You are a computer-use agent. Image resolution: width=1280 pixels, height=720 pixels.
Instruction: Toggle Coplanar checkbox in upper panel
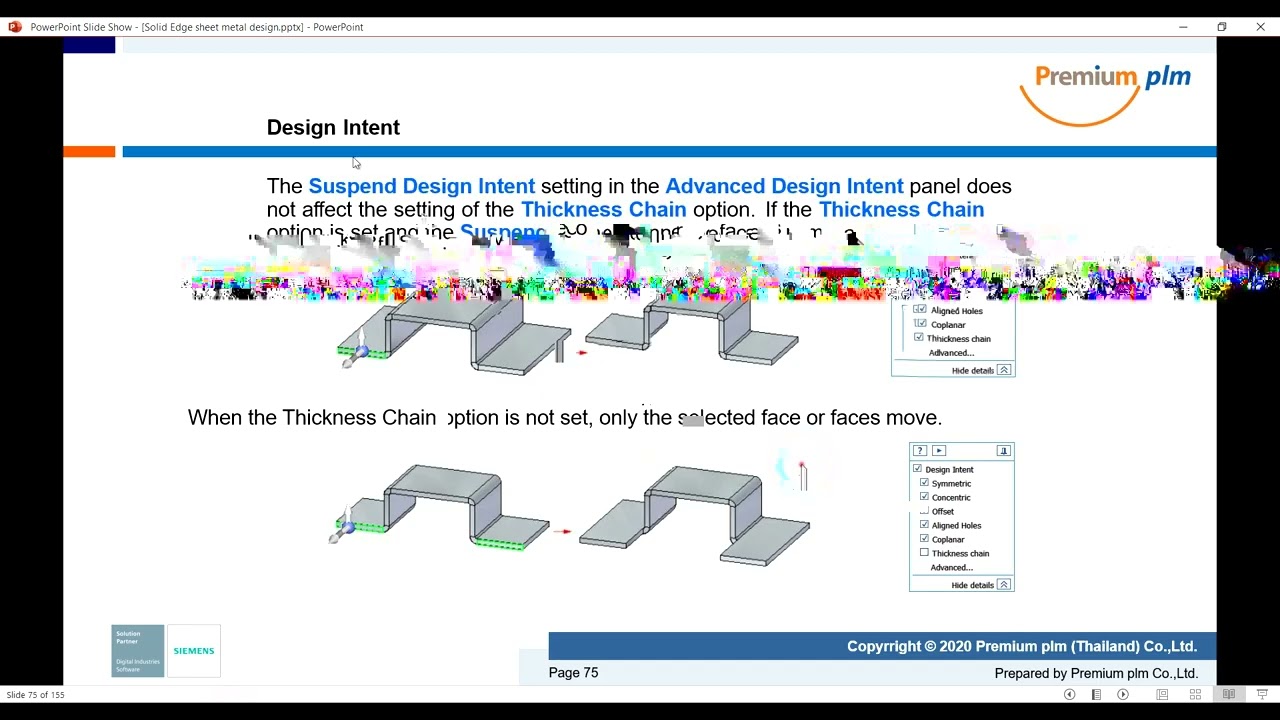pos(920,324)
